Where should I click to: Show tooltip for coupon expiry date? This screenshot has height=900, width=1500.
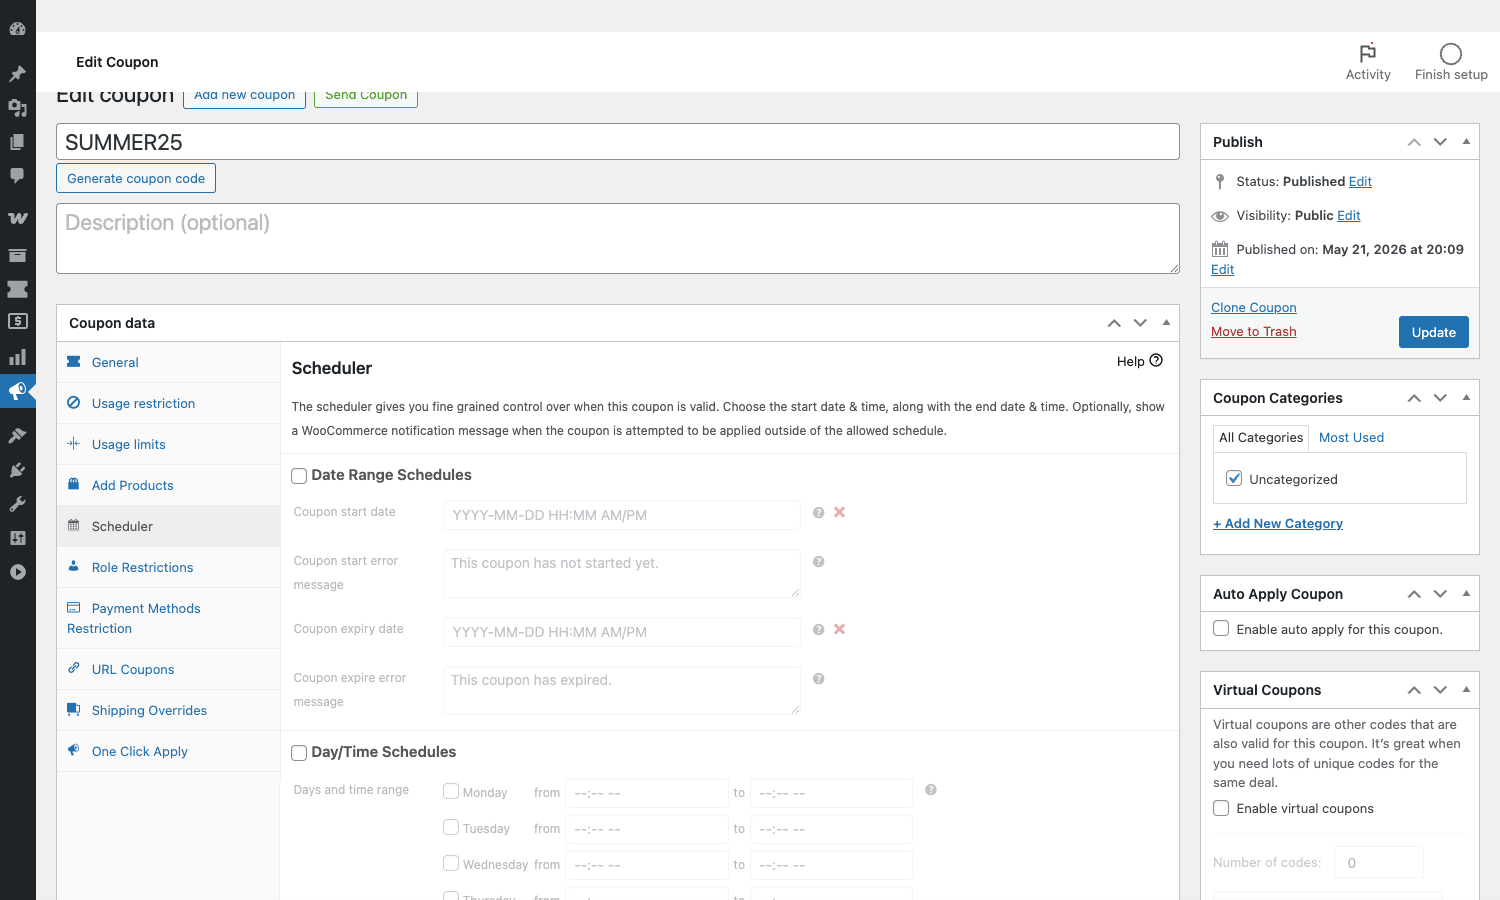tap(818, 630)
